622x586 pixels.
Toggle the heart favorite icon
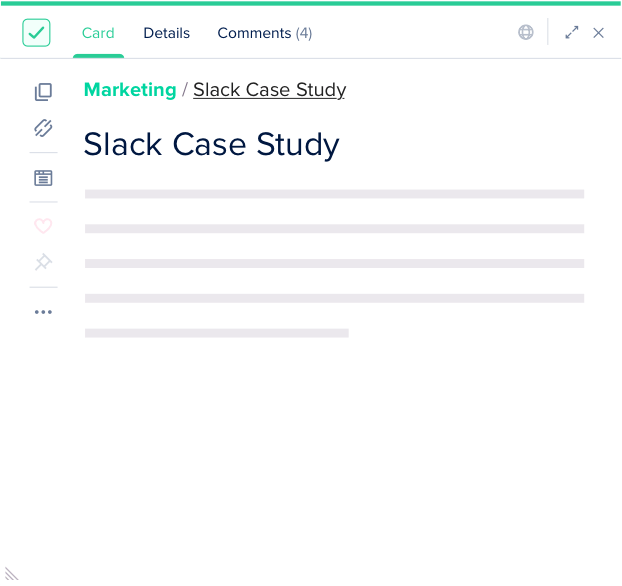click(43, 226)
